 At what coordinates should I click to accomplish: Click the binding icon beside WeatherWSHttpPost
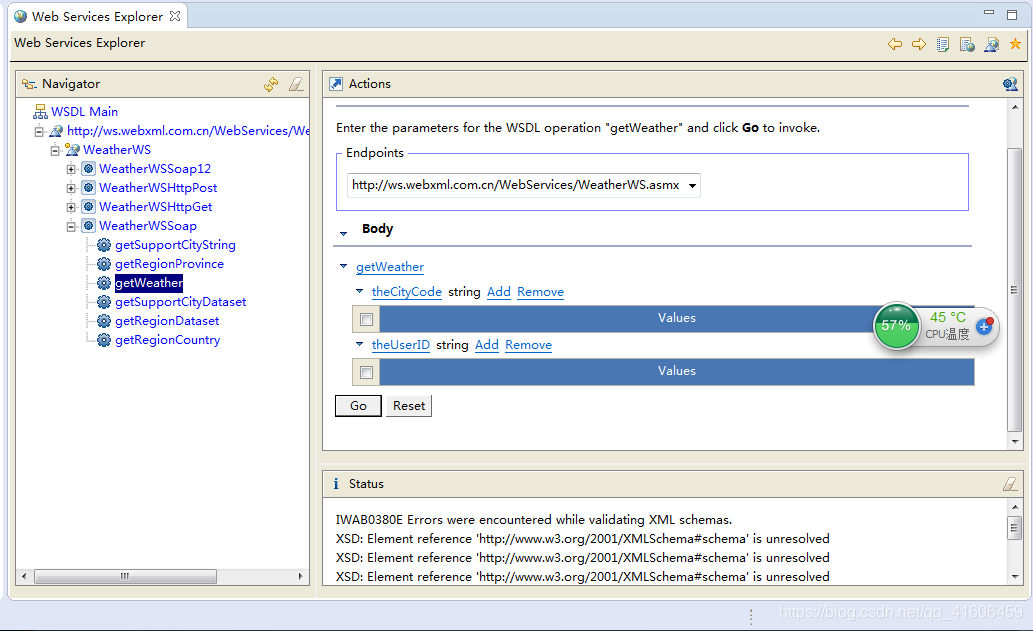tap(88, 188)
